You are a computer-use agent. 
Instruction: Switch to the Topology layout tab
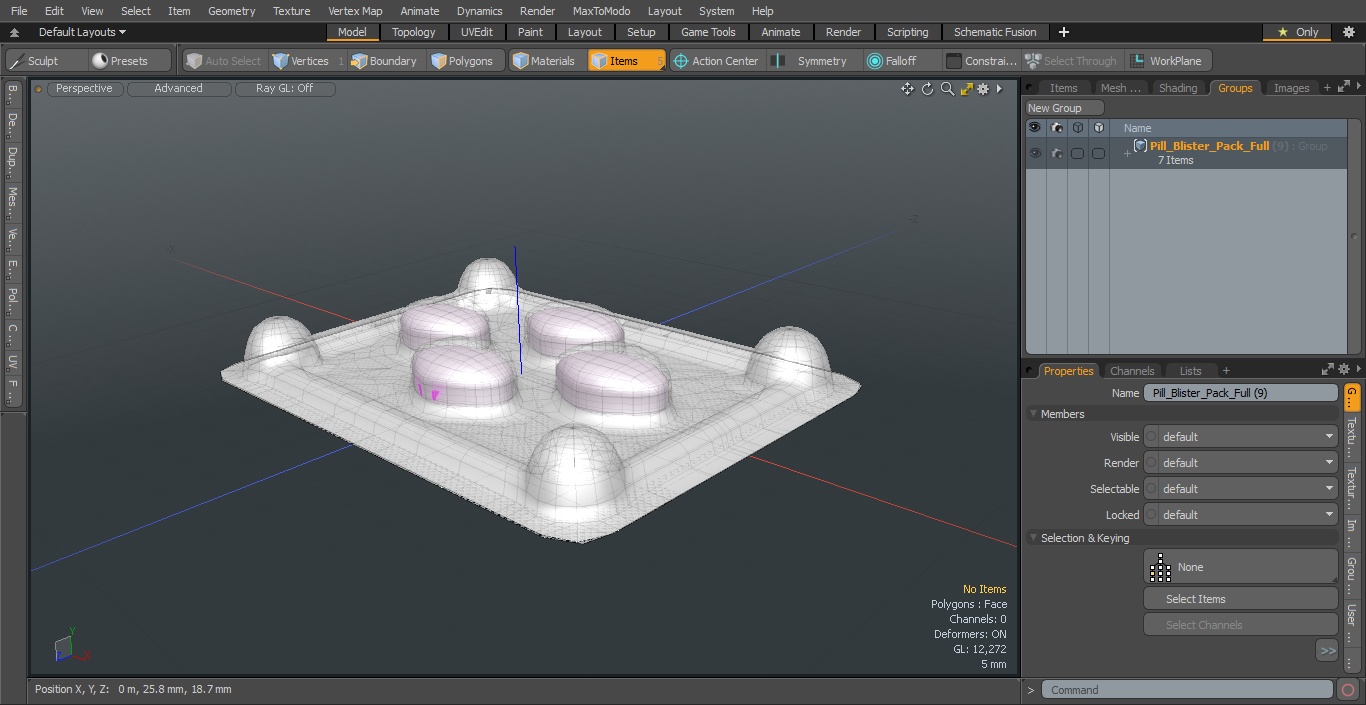coord(413,32)
